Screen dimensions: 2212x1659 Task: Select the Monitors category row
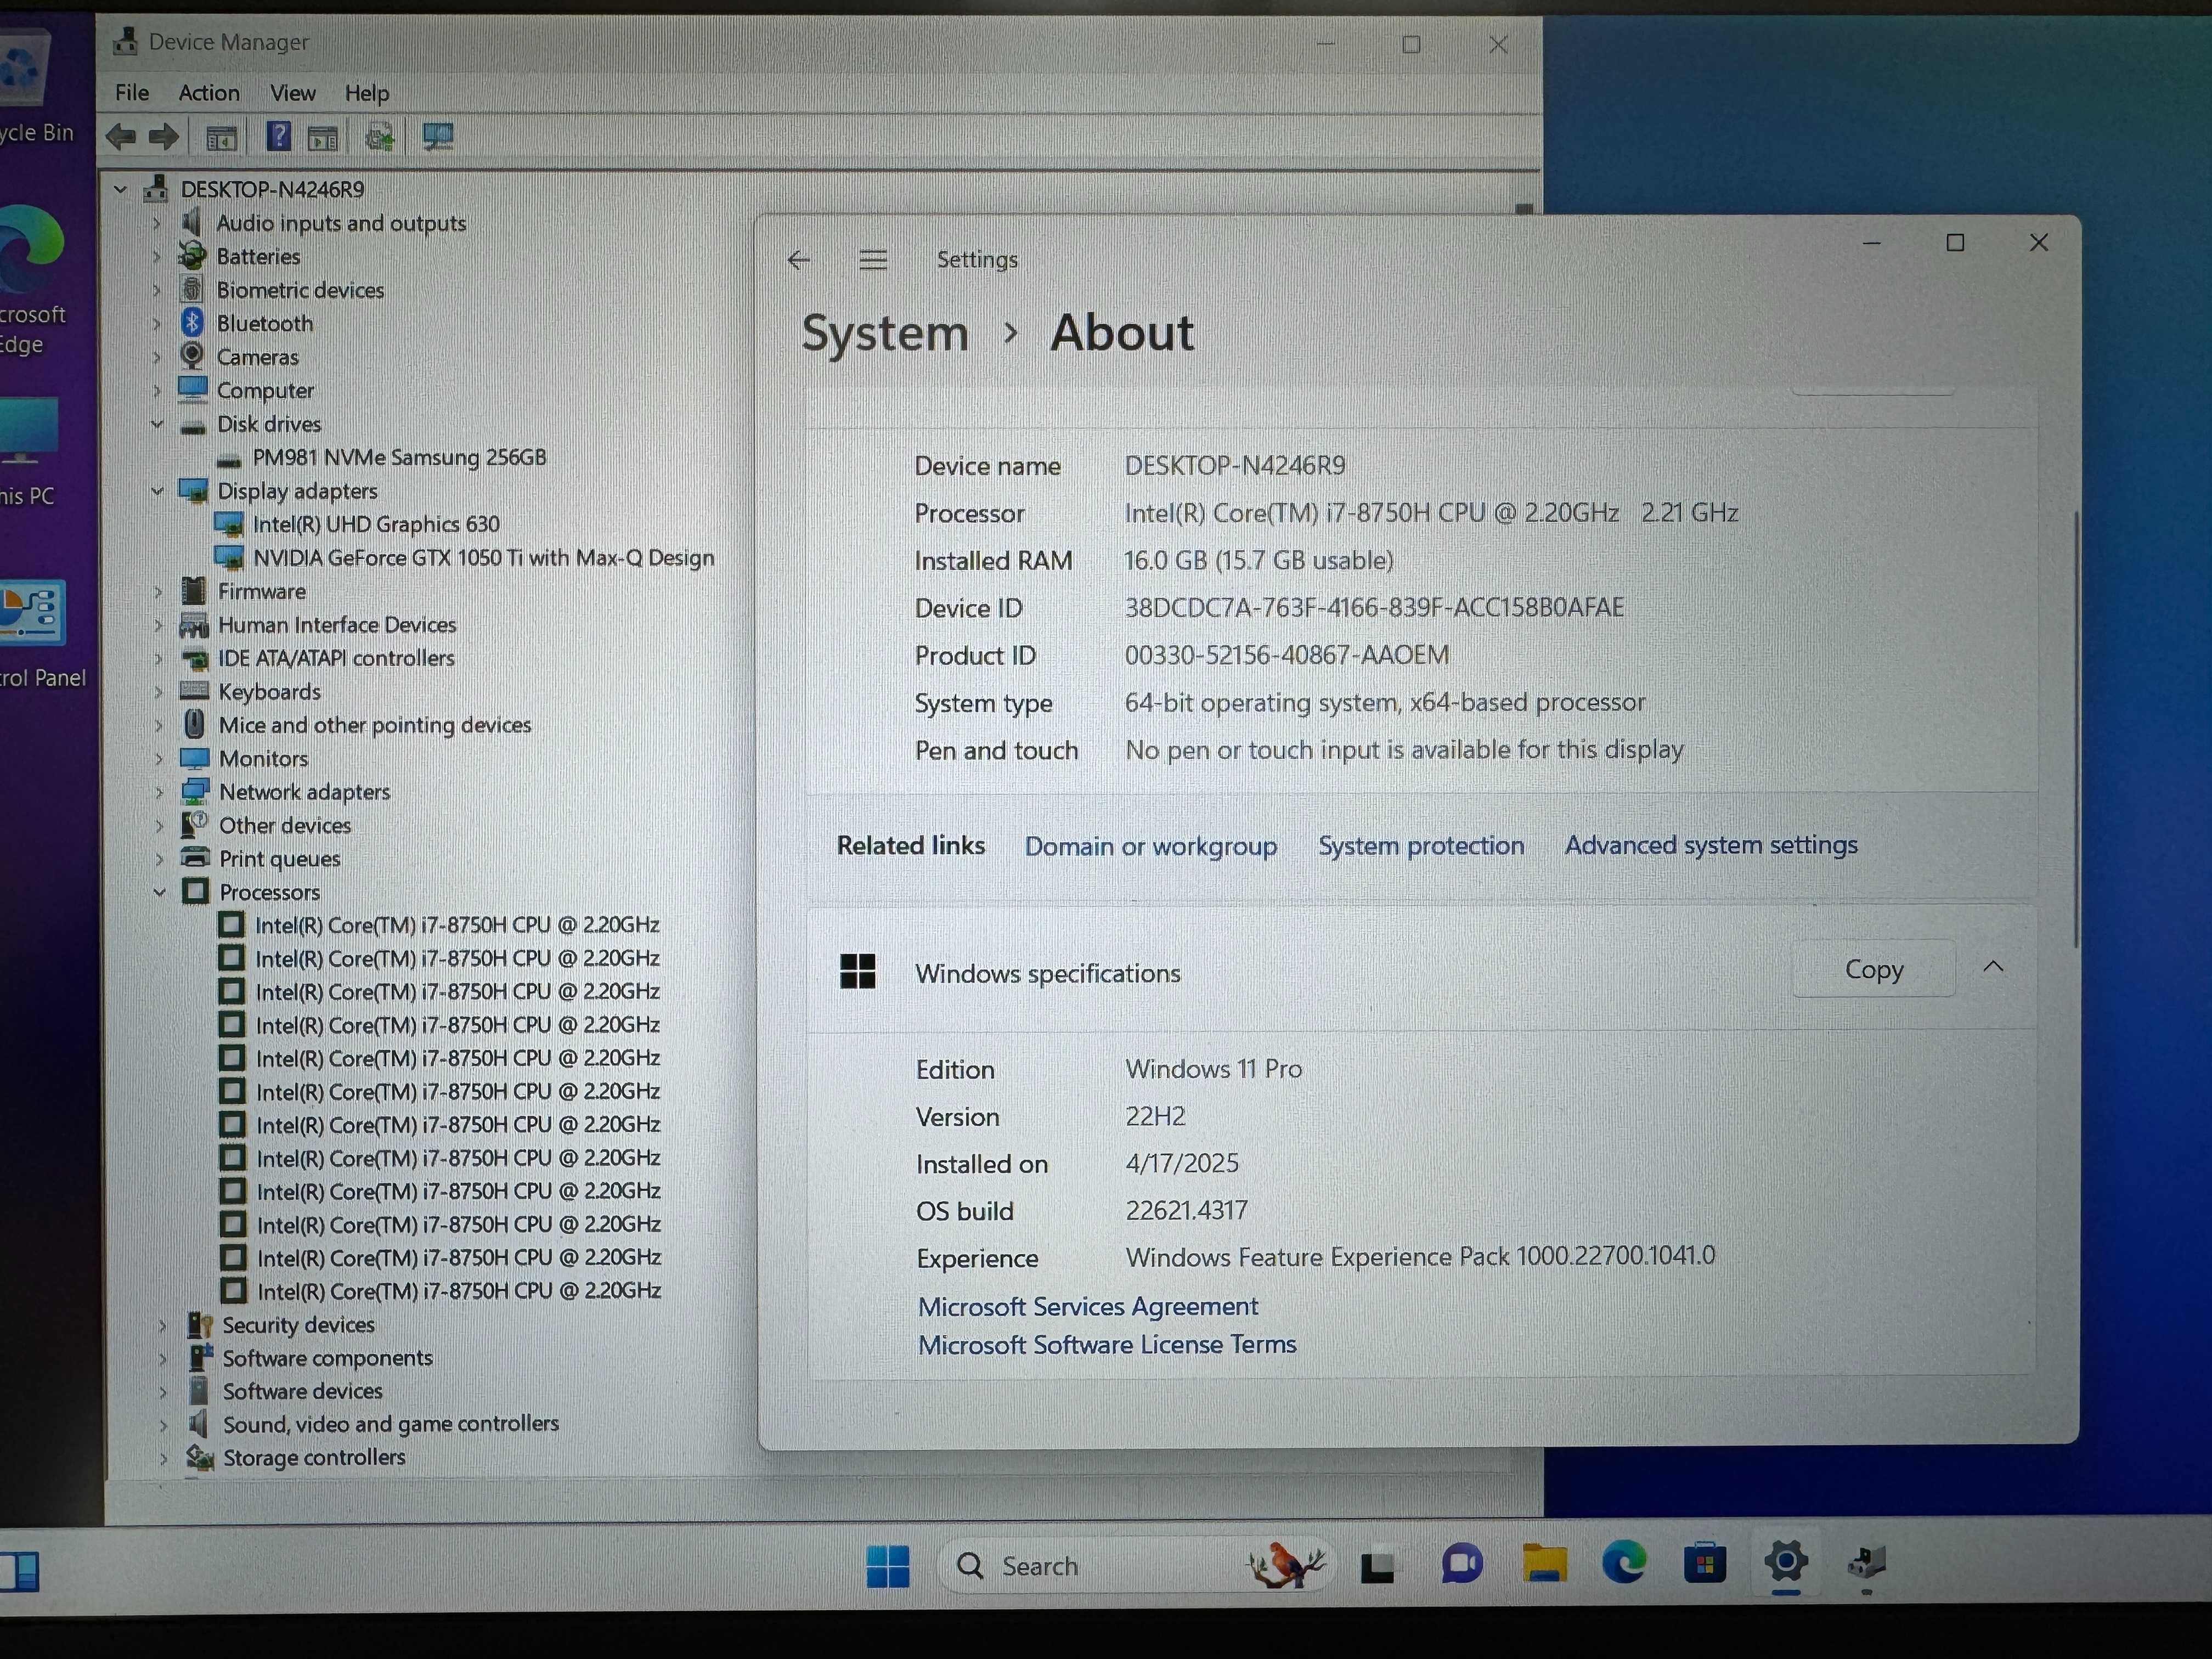(263, 759)
